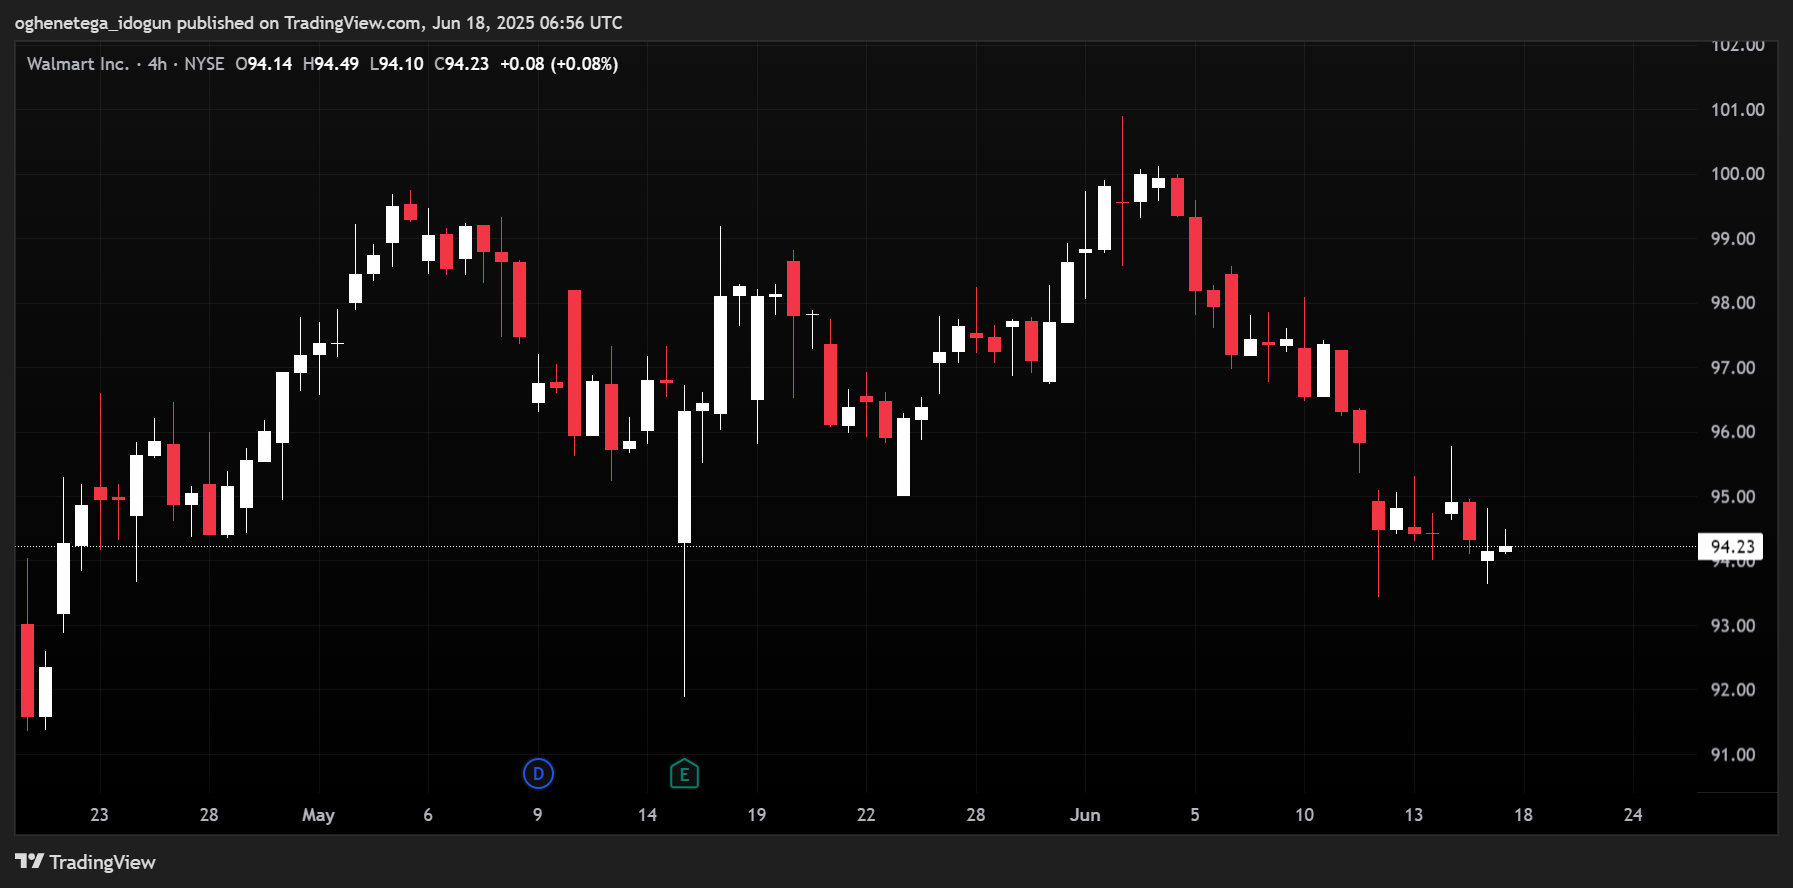Viewport: 1793px width, 888px height.
Task: Click the 'Jun' label on time axis
Action: [1085, 815]
